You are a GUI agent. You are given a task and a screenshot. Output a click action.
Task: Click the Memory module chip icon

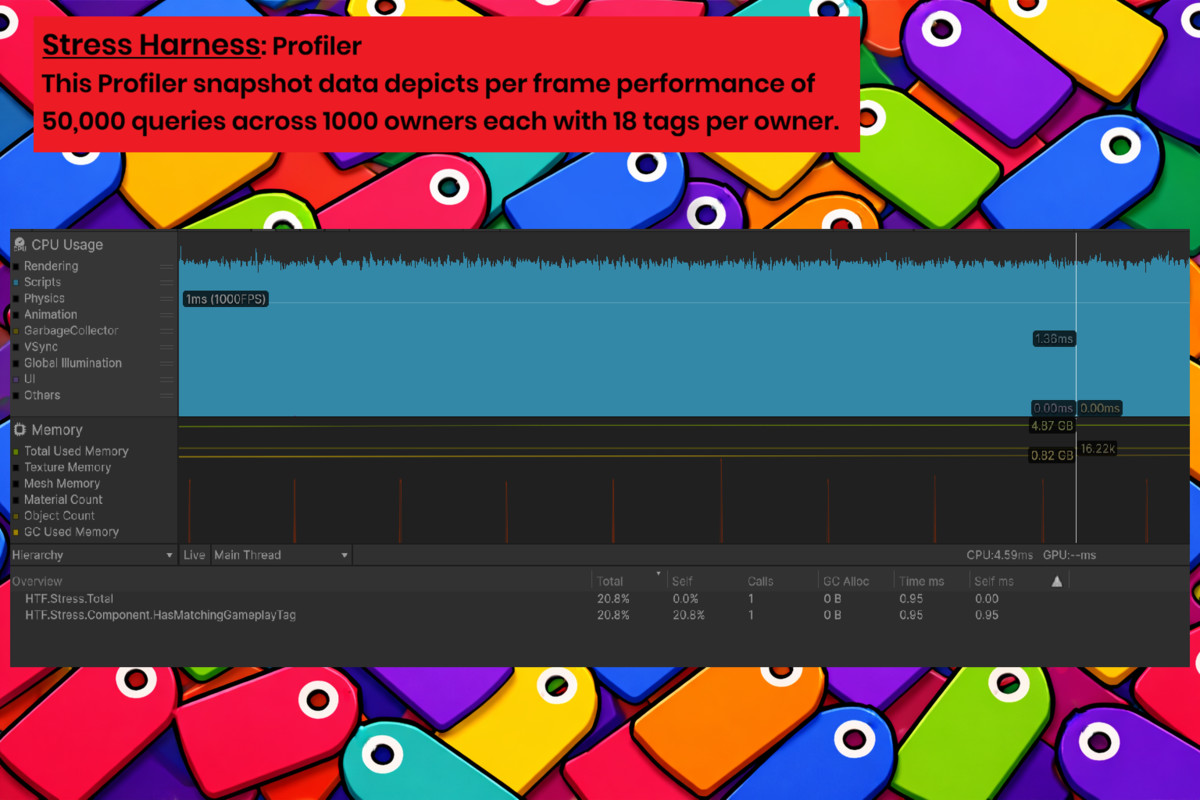click(20, 430)
